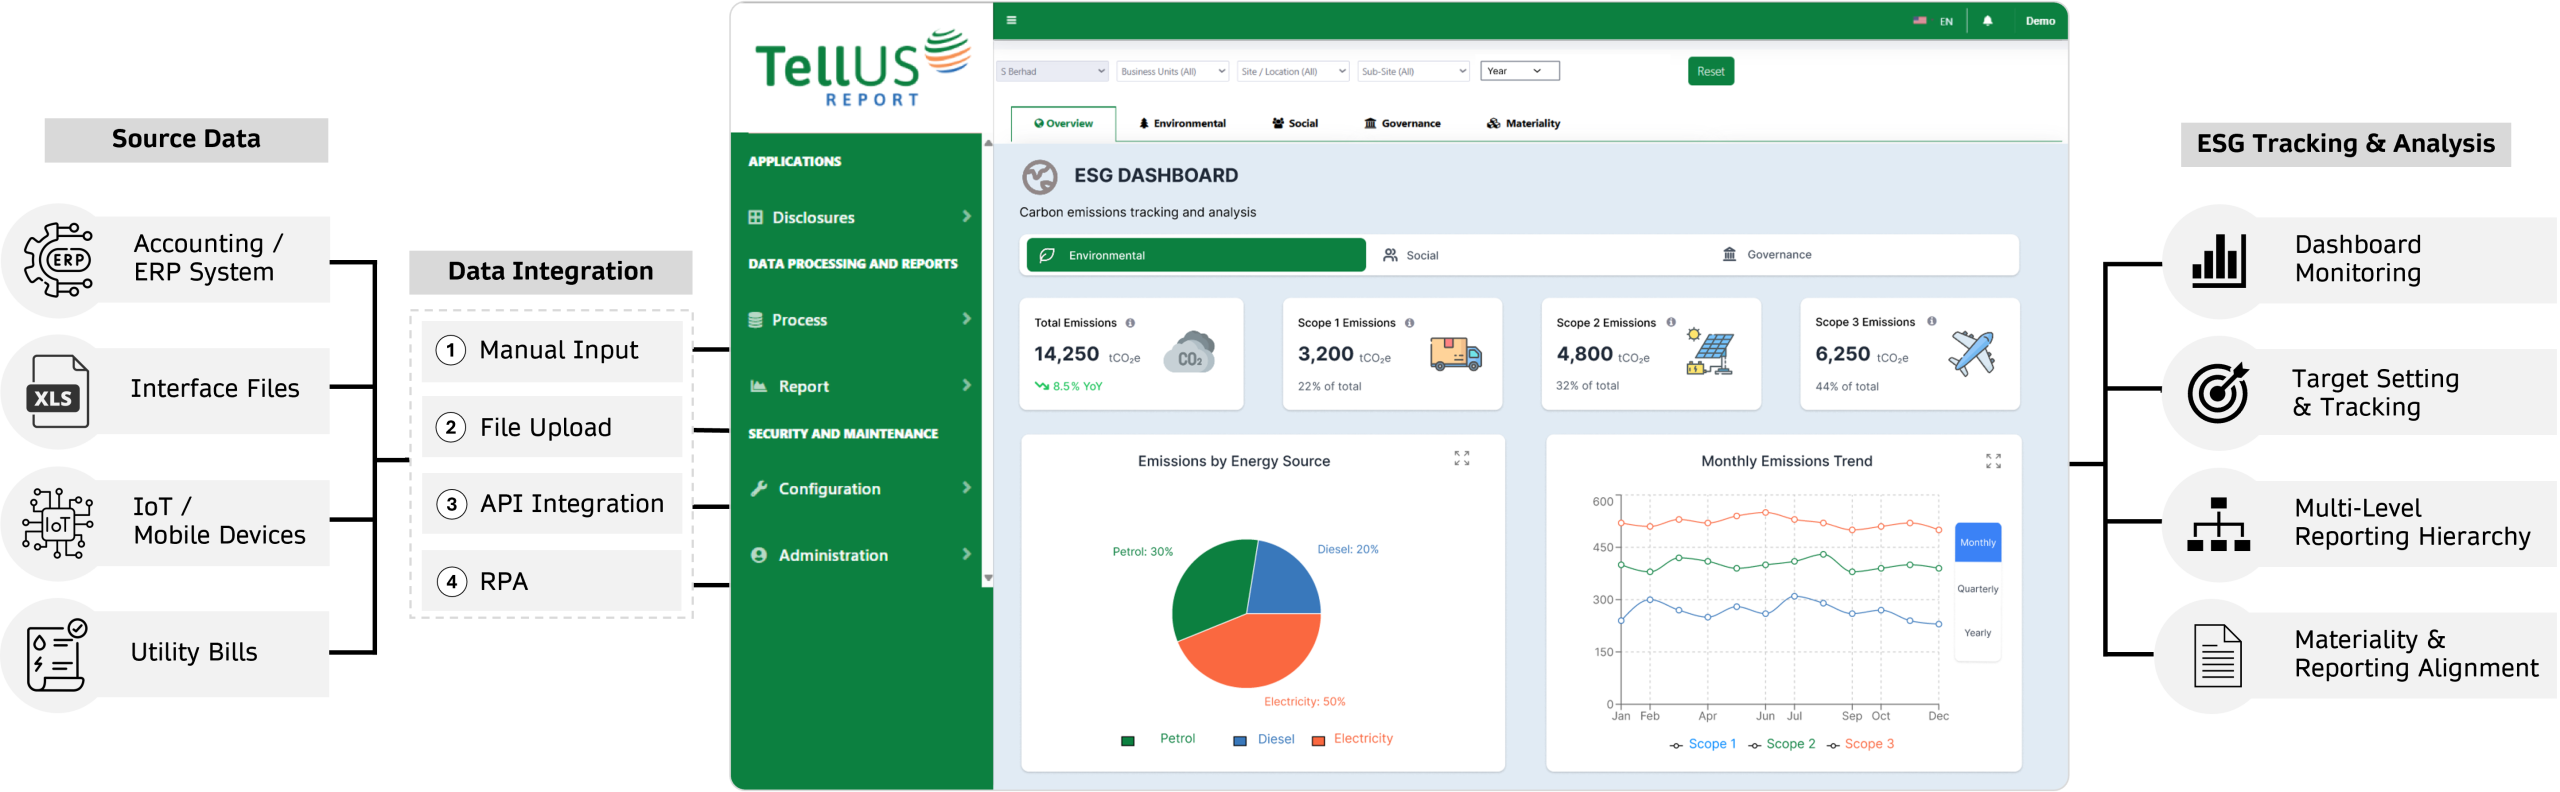Click the TellUS Report logo
Screen dimensions: 2560x792
coord(862,68)
